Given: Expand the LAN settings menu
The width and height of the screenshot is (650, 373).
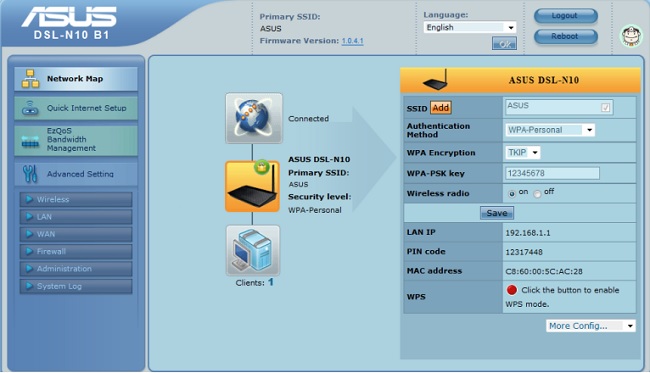Looking at the screenshot, I should coord(76,217).
